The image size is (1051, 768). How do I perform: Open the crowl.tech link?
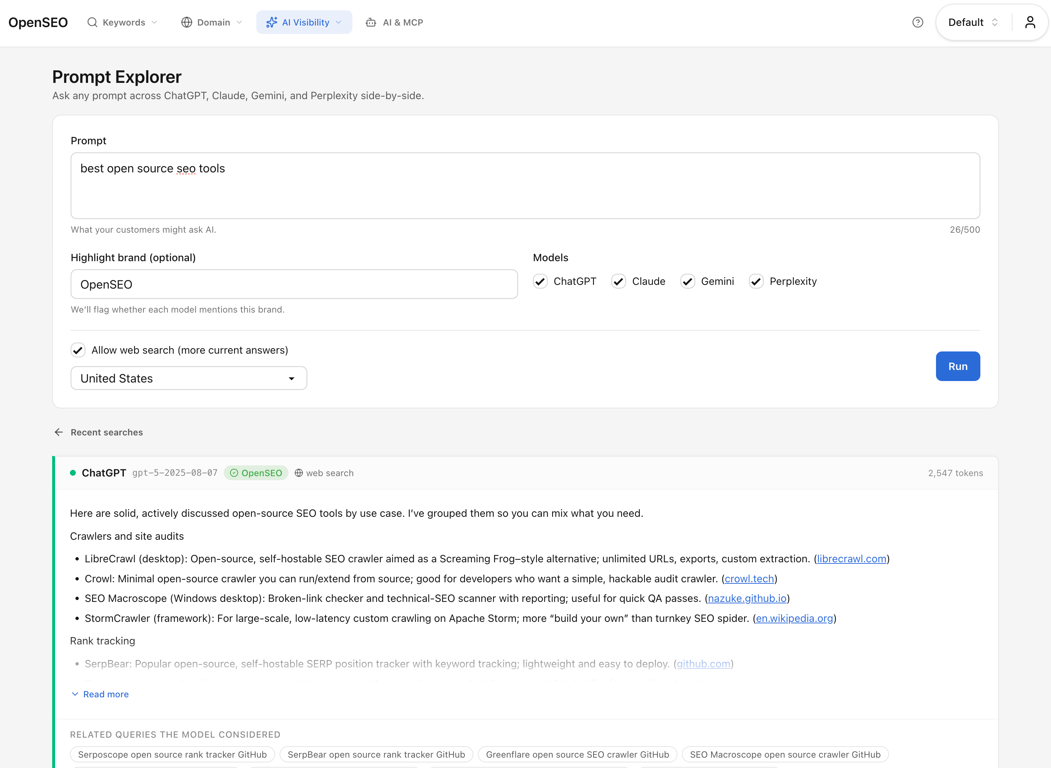(749, 578)
